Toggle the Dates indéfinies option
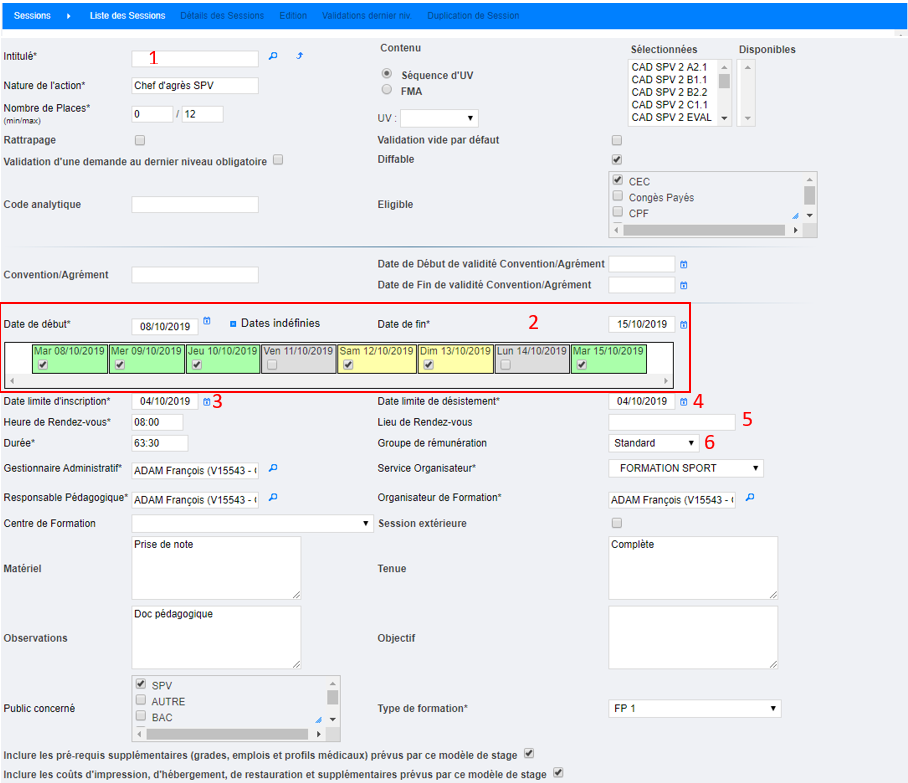 pos(233,324)
